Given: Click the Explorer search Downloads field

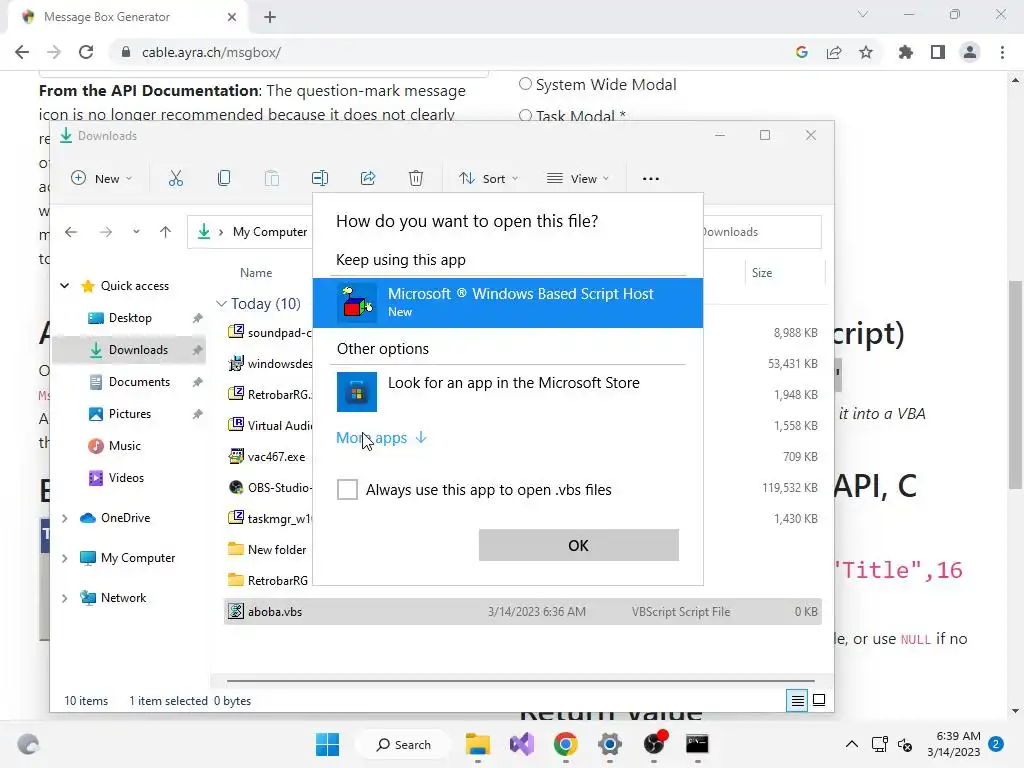Looking at the screenshot, I should tap(761, 232).
